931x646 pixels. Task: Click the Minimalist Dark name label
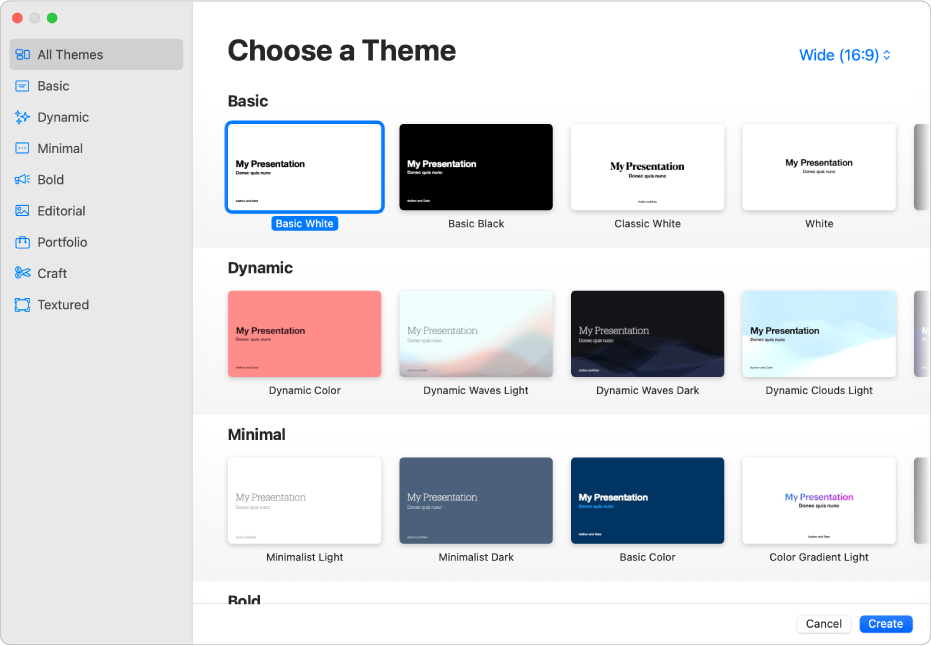click(476, 558)
